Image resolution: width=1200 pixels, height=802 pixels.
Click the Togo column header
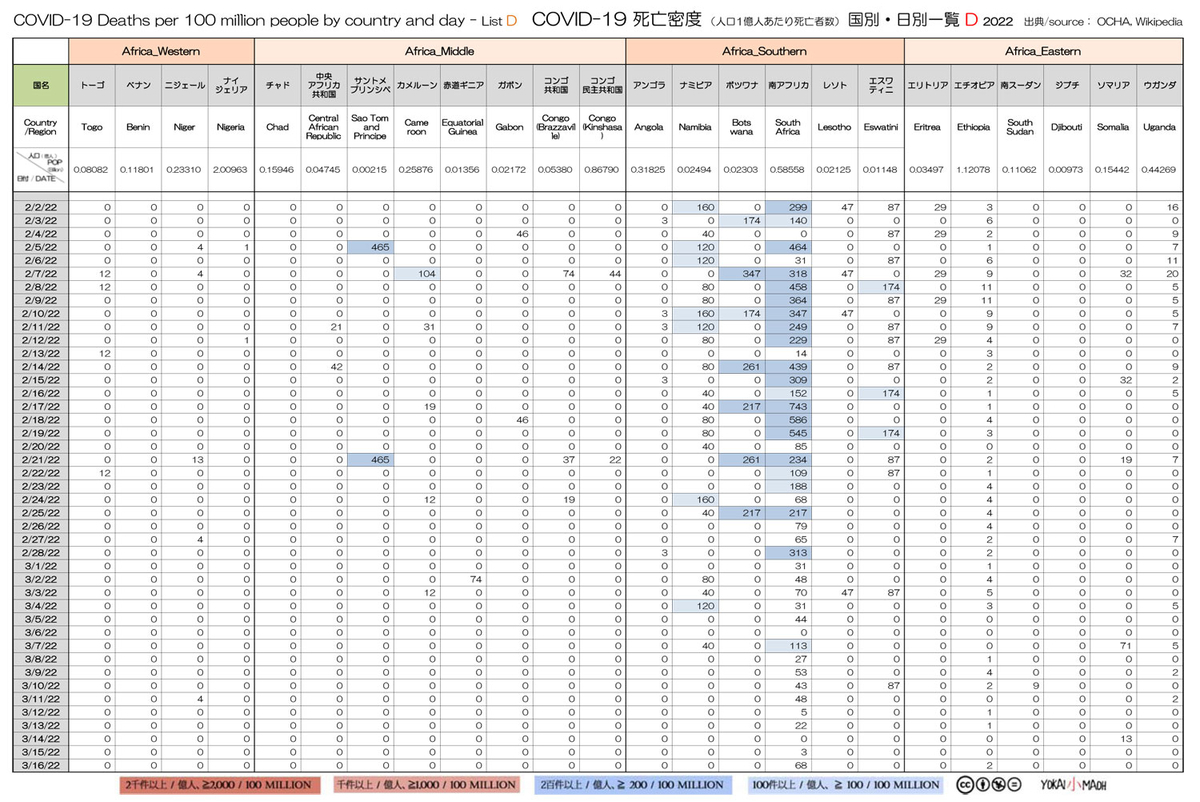(x=92, y=127)
